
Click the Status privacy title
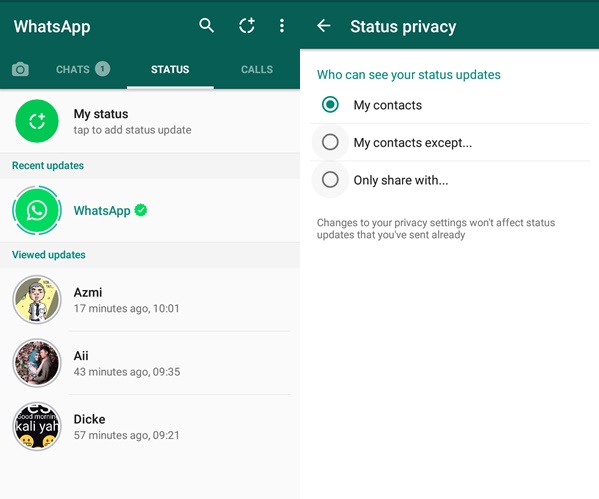(x=403, y=27)
